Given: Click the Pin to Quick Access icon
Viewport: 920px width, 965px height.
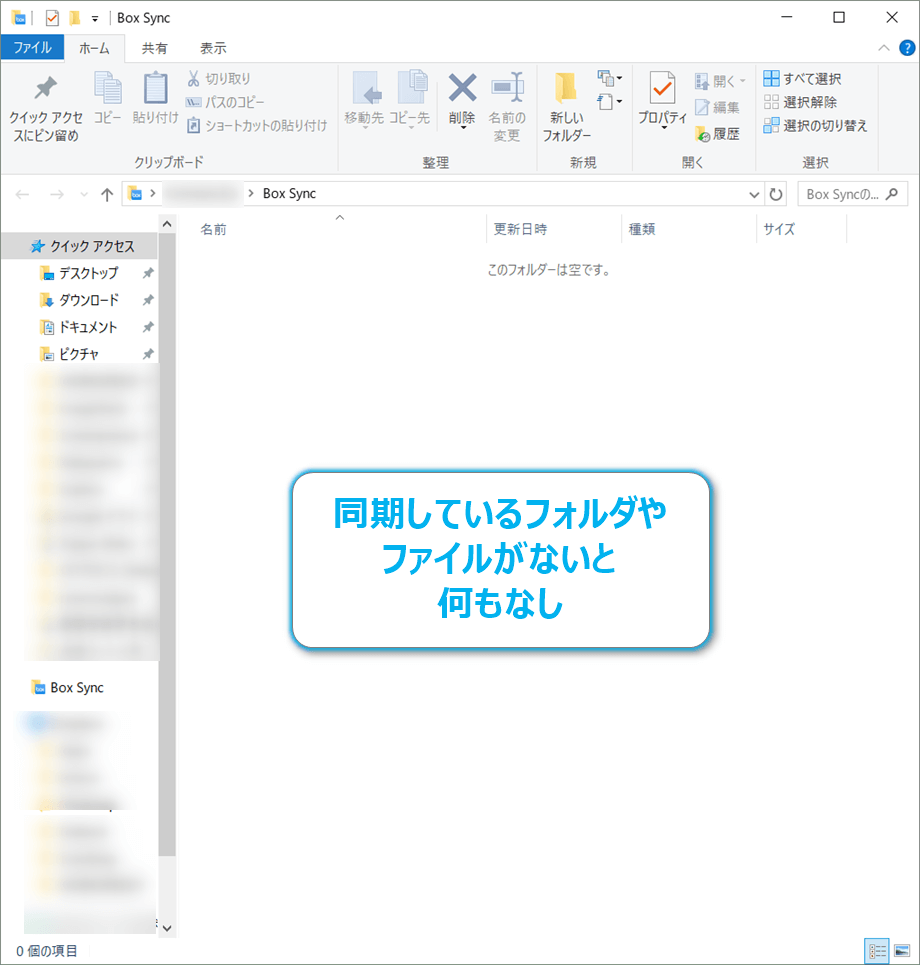Looking at the screenshot, I should coord(45,89).
